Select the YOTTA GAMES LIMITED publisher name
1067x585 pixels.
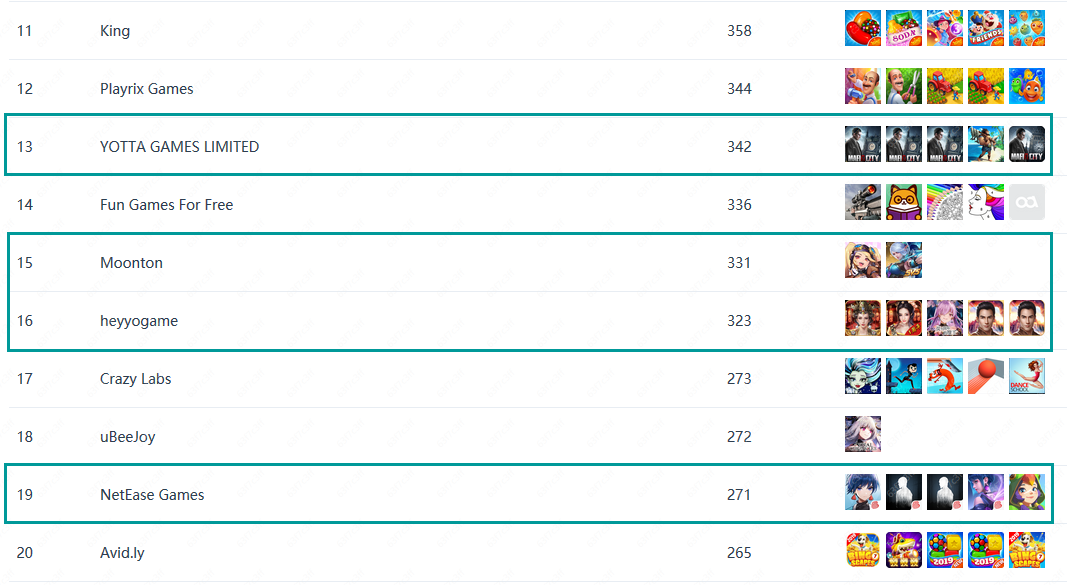180,147
